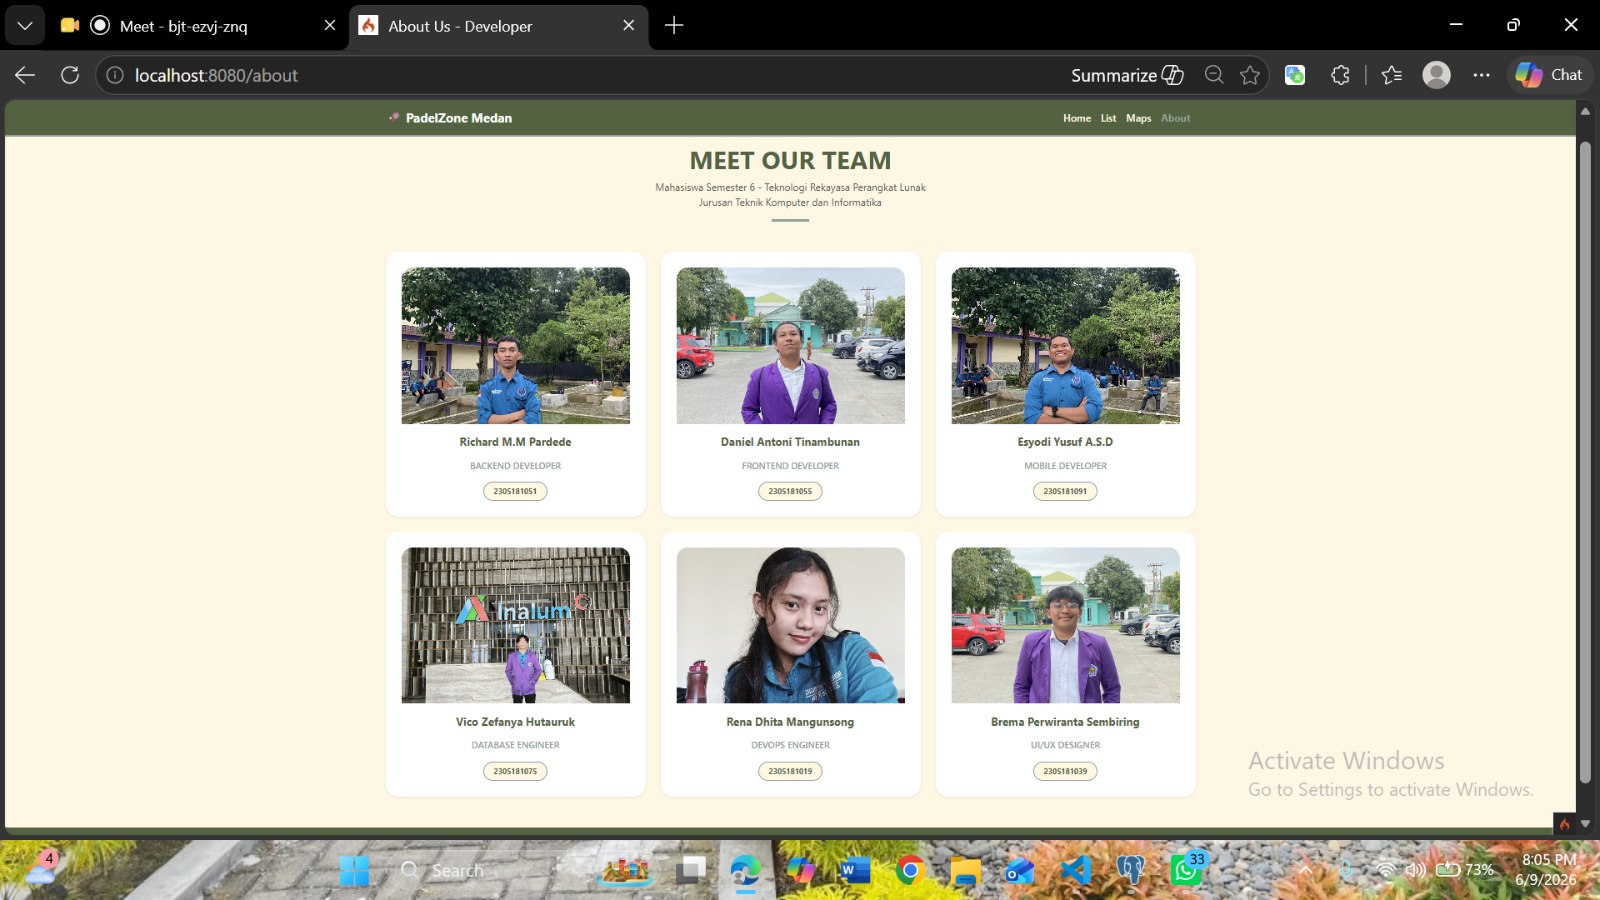Click the scroll down arrow on scrollbar

click(1585, 824)
